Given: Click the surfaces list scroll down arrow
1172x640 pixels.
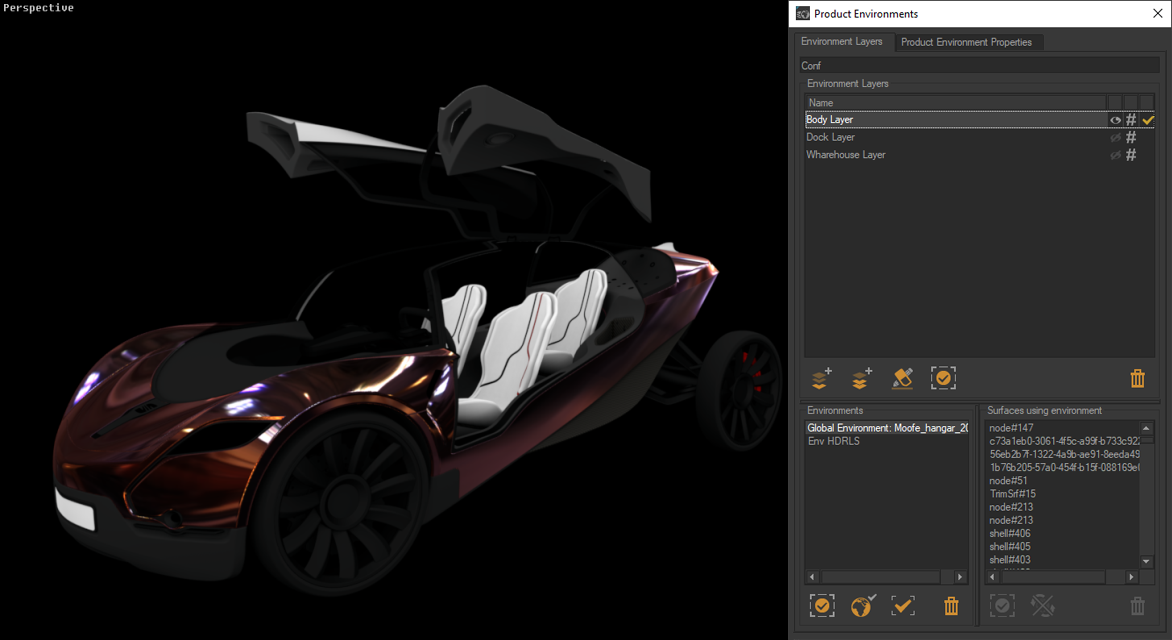Looking at the screenshot, I should coord(1146,562).
